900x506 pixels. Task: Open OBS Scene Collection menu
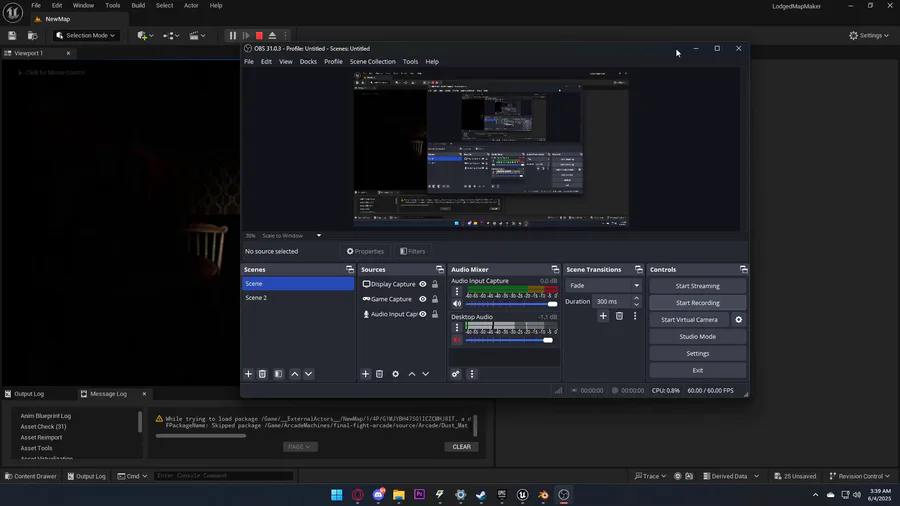(373, 61)
